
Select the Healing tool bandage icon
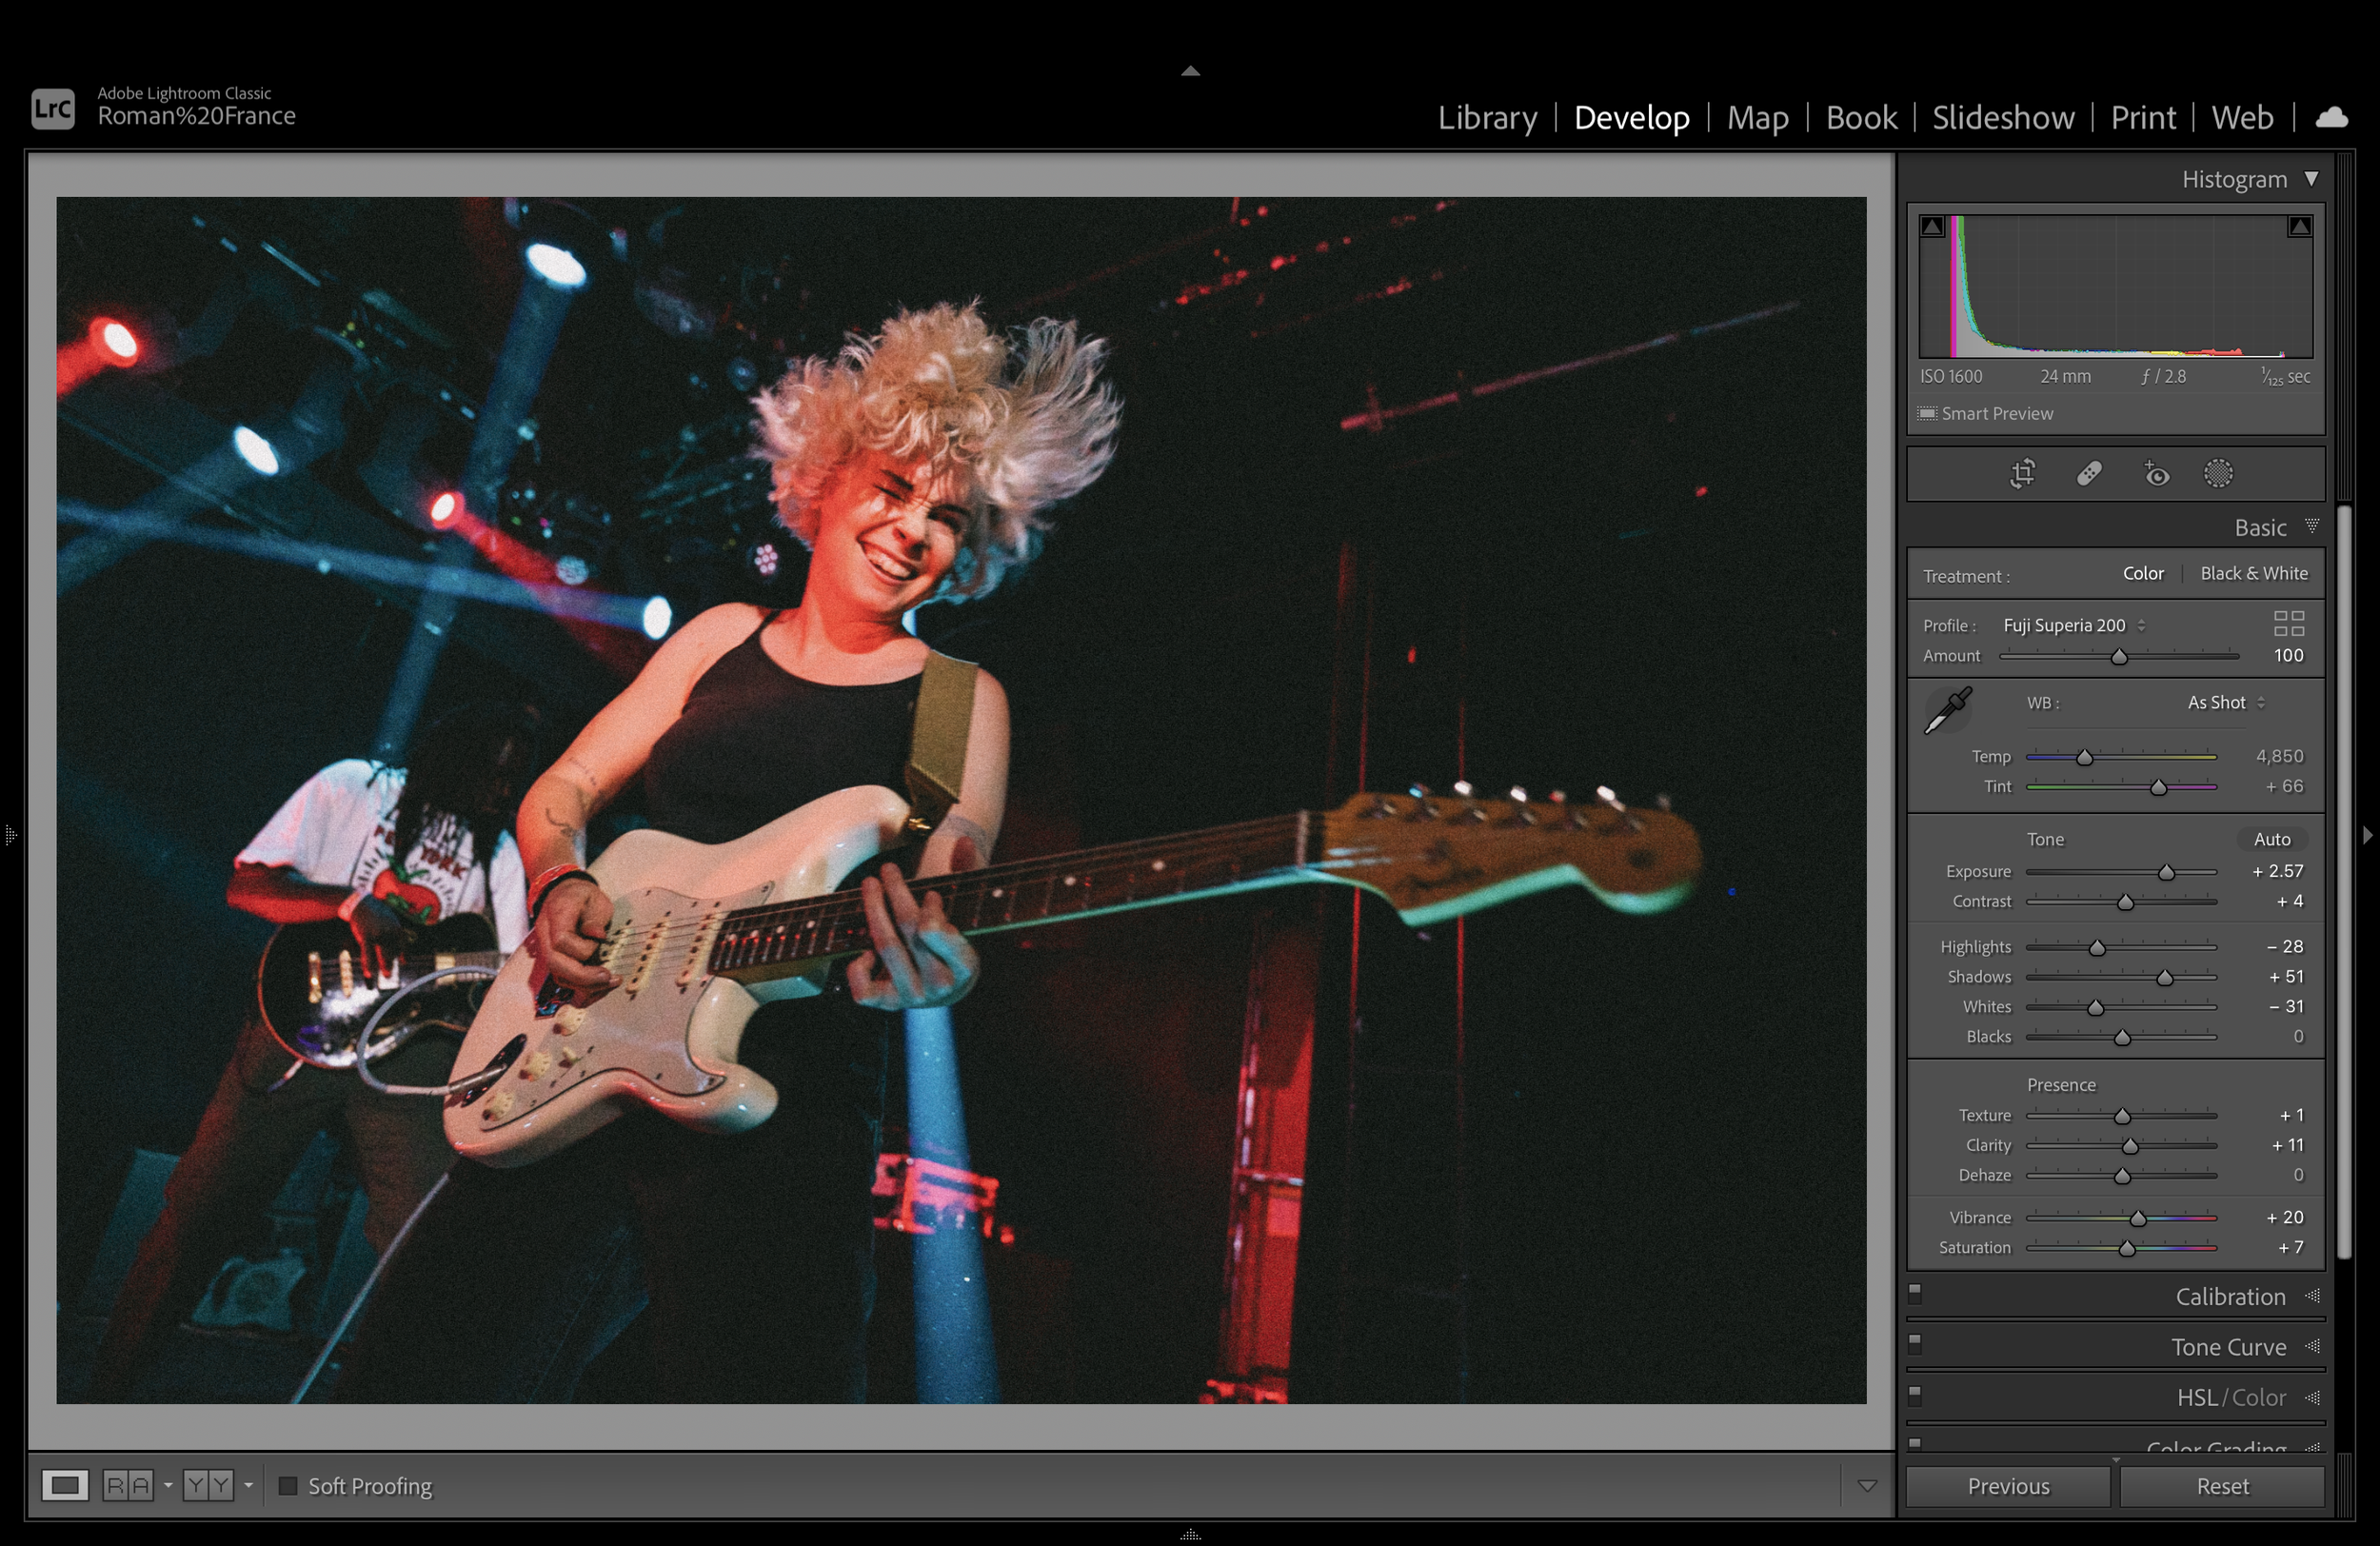pos(2088,473)
